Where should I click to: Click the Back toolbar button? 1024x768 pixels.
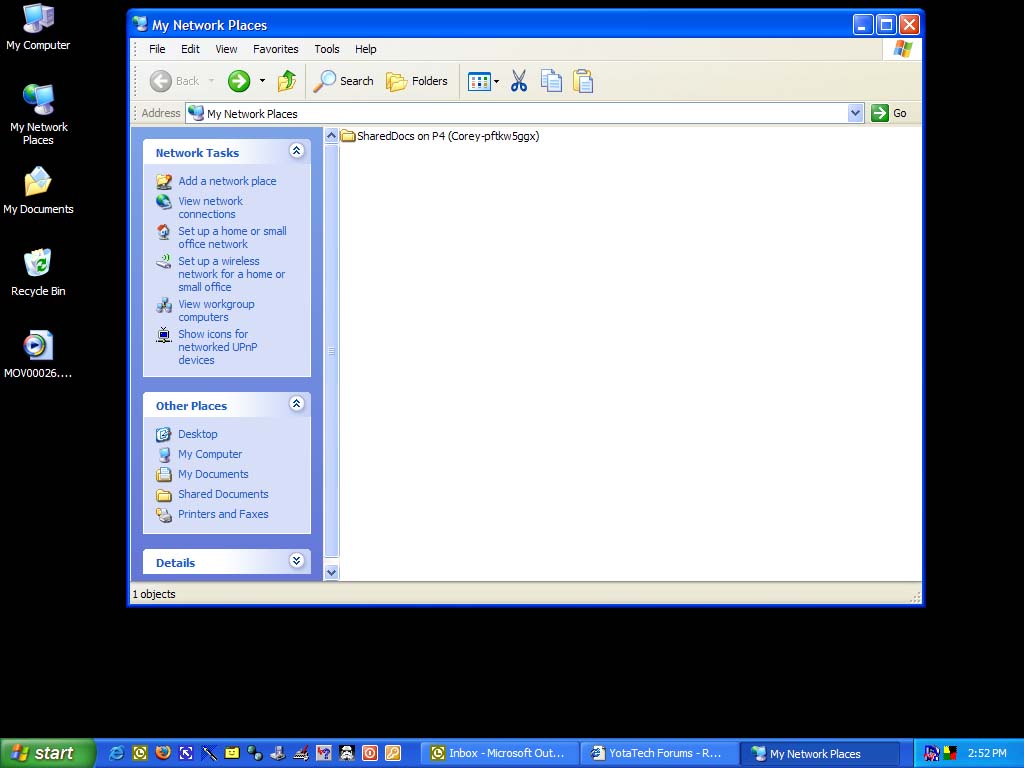tap(174, 81)
